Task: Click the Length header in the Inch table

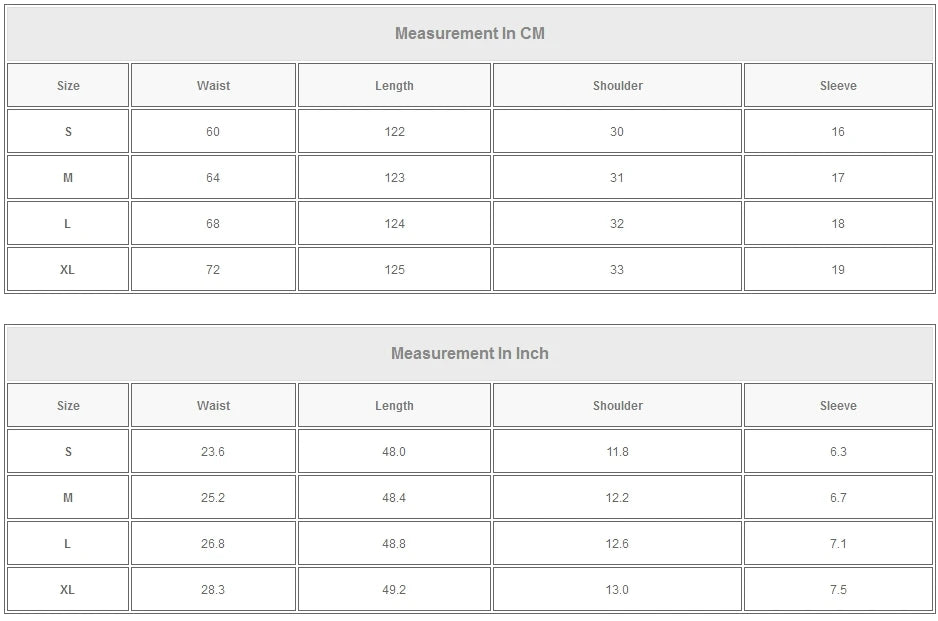Action: 394,406
